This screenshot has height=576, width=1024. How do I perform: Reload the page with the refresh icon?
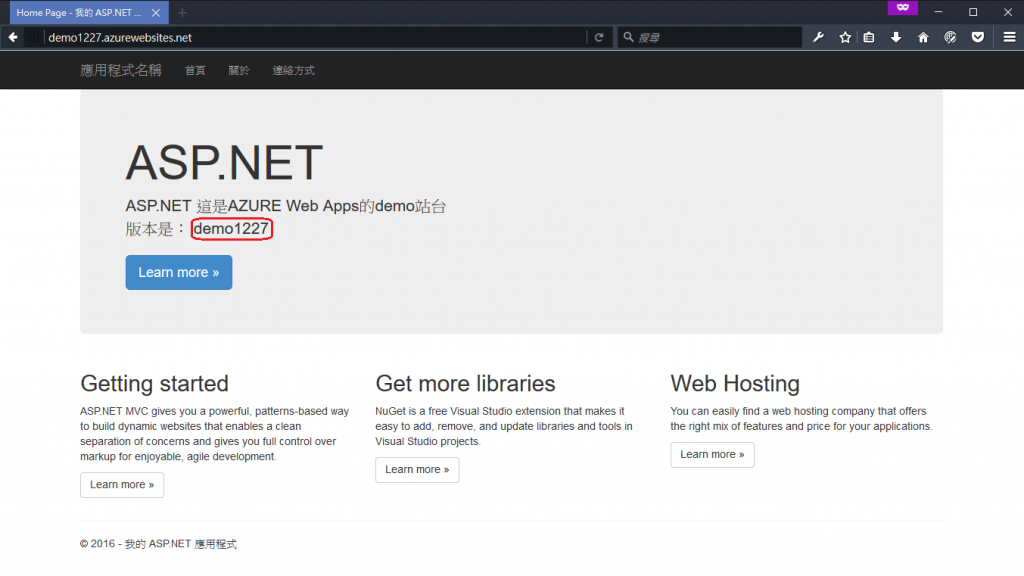tap(599, 37)
